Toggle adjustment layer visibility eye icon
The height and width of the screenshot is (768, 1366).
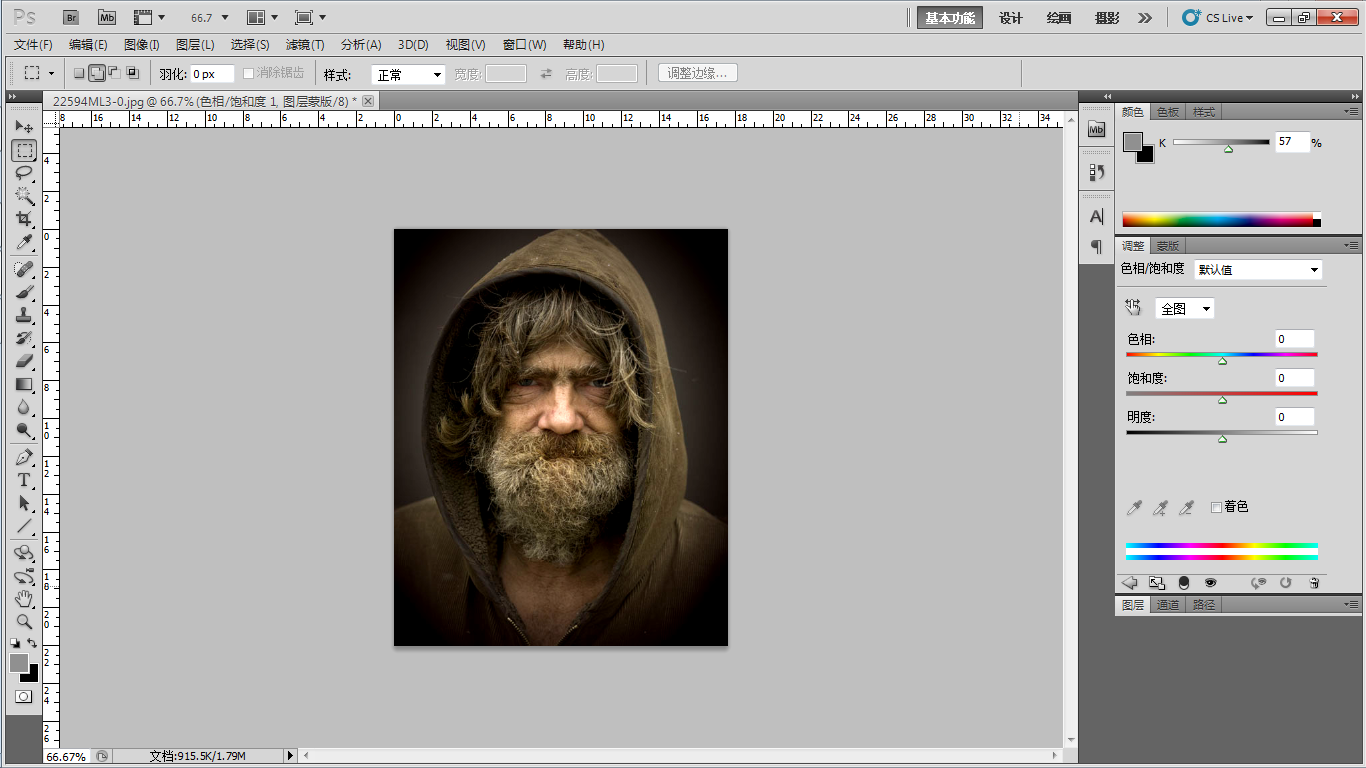(1210, 582)
